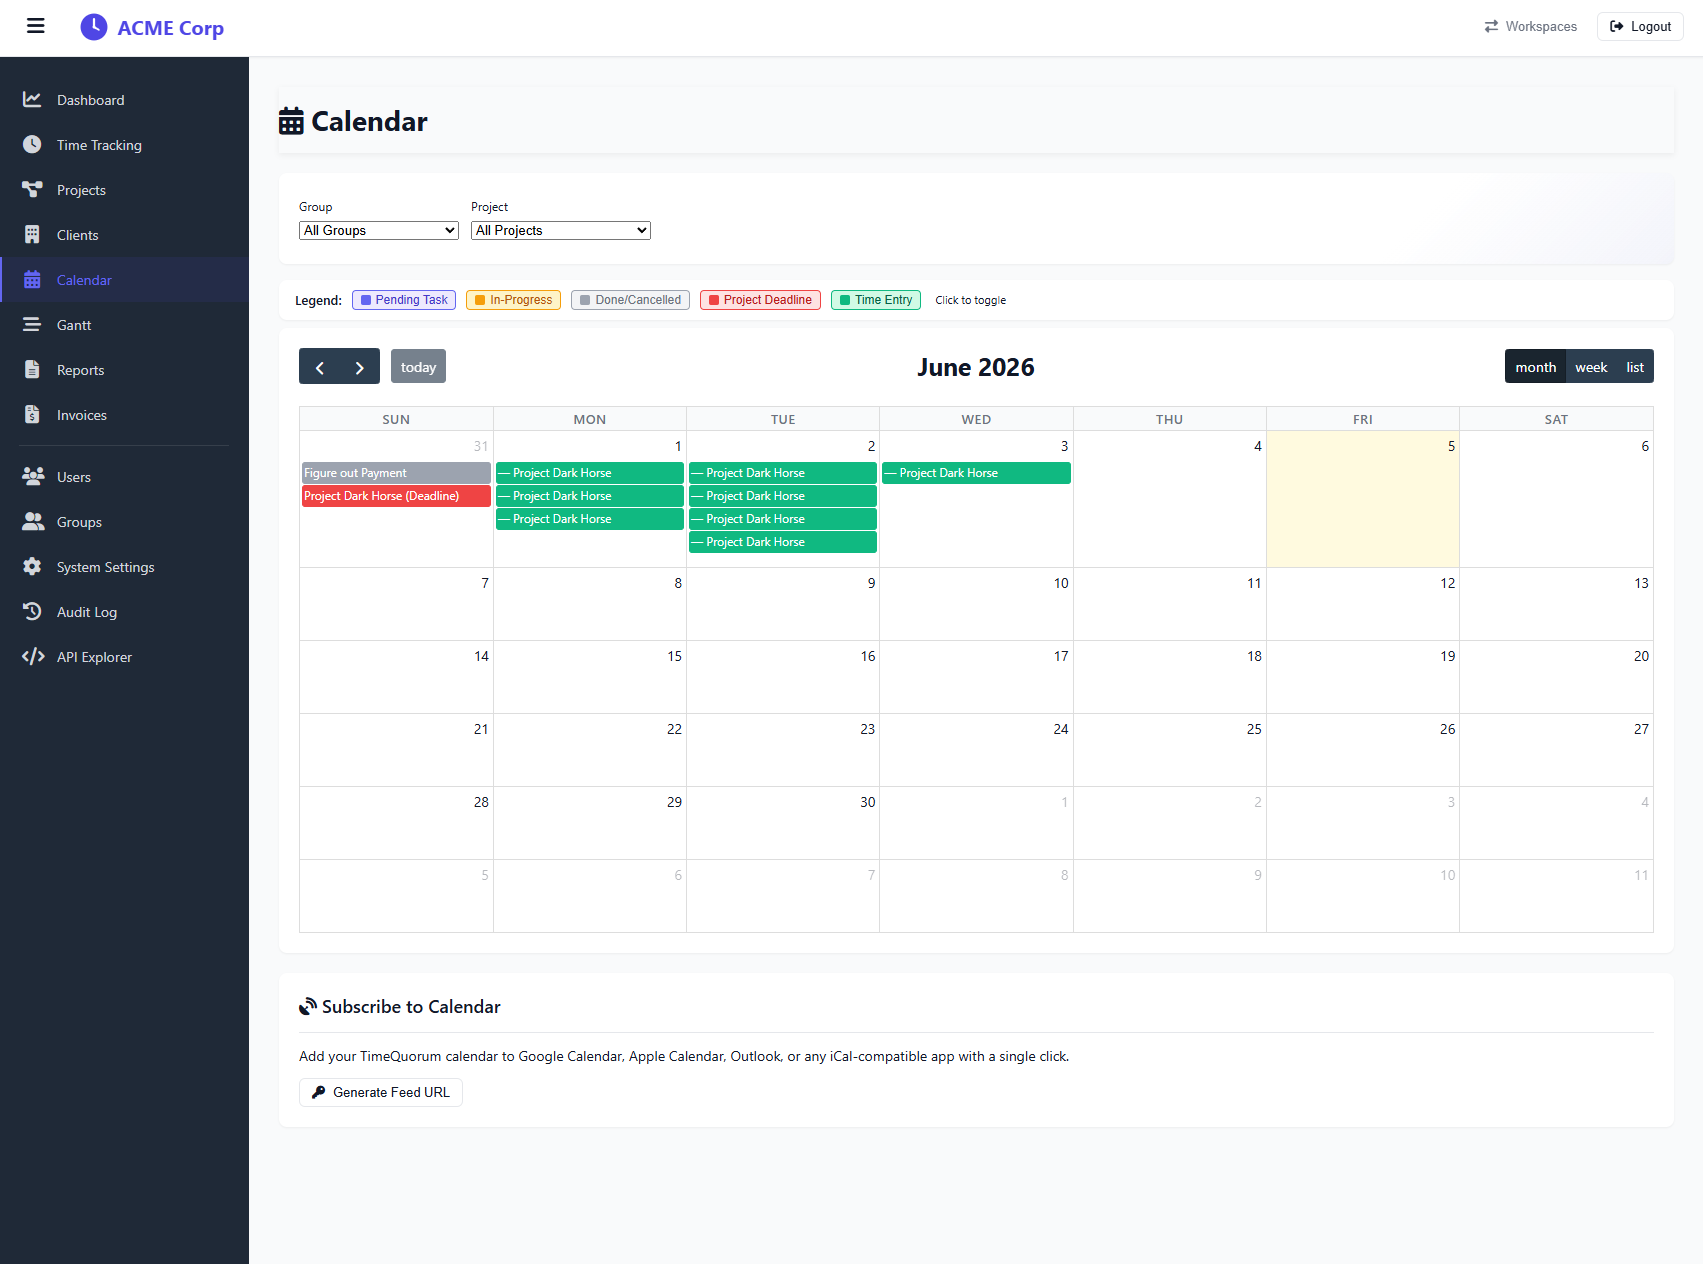1703x1264 pixels.
Task: Click the Clients building icon
Action: tap(32, 235)
